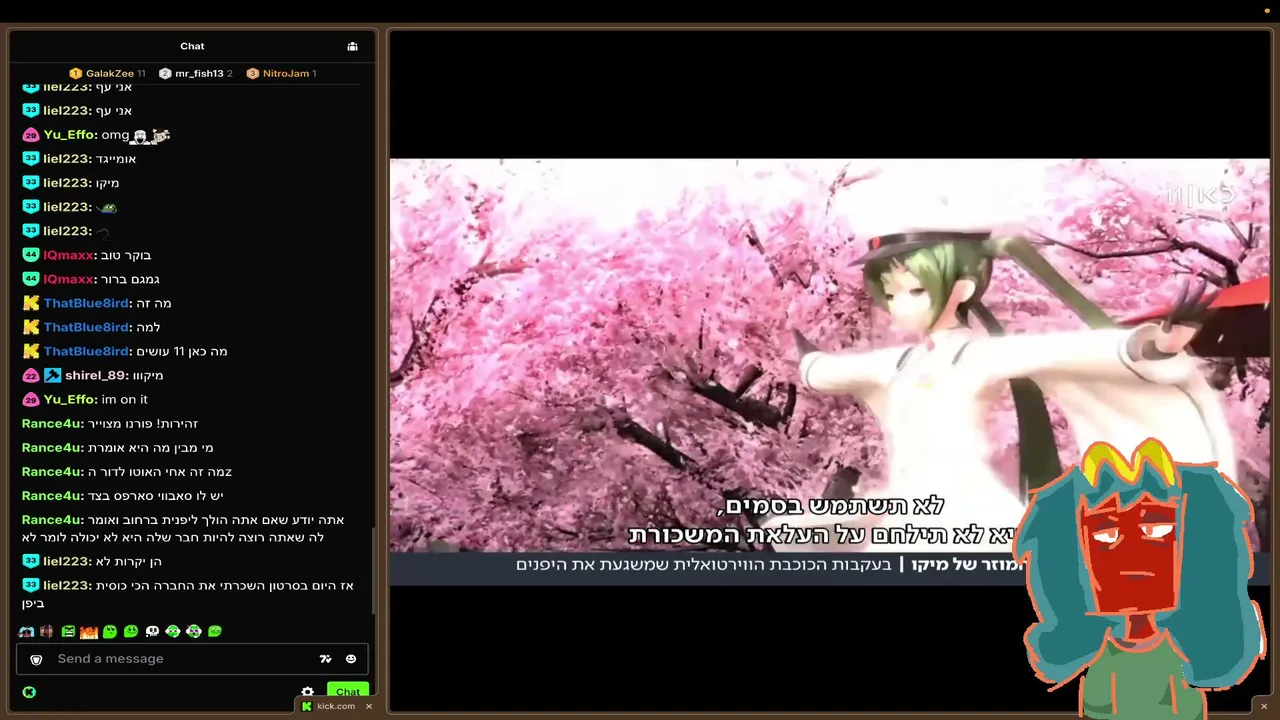1280x720 pixels.
Task: Select the white skull emote
Action: [152, 631]
